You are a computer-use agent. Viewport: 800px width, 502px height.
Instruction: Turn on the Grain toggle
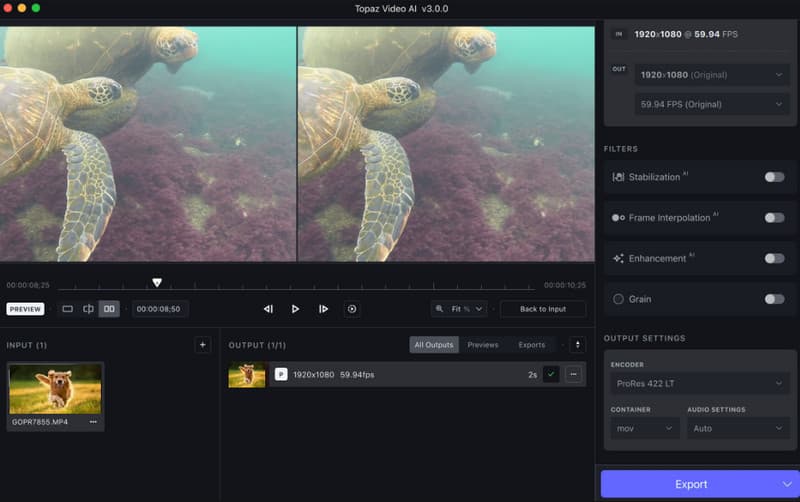tap(774, 299)
